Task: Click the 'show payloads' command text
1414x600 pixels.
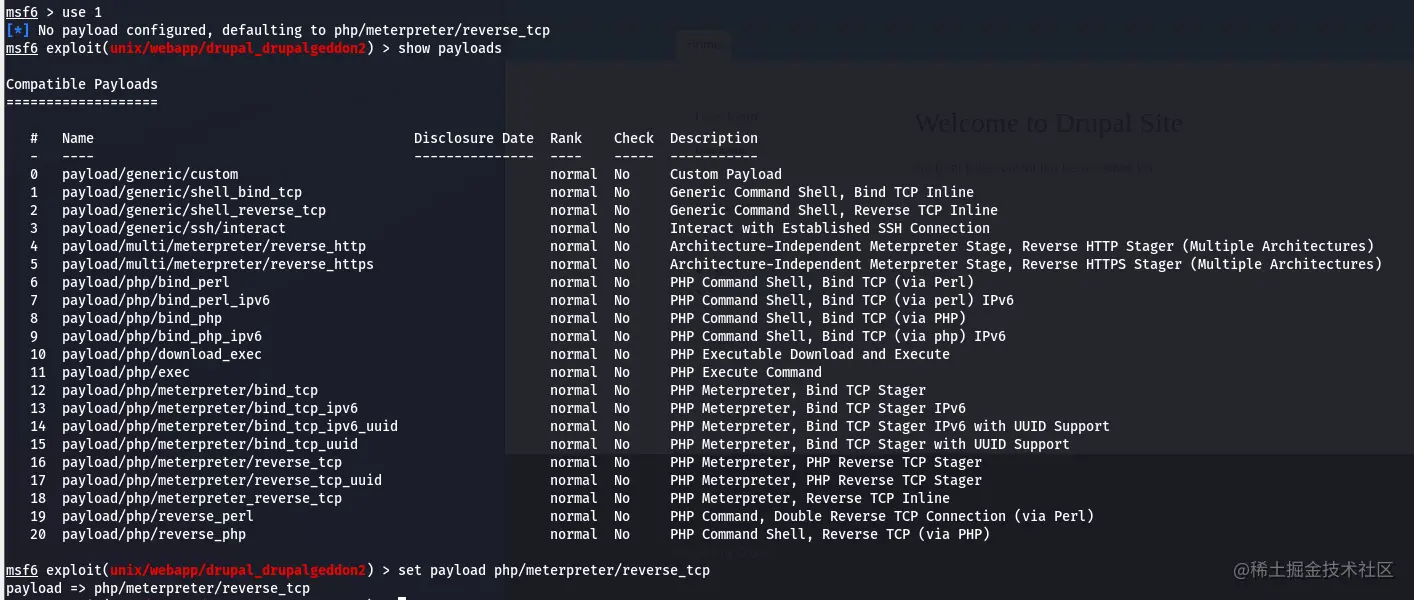Action: point(450,48)
